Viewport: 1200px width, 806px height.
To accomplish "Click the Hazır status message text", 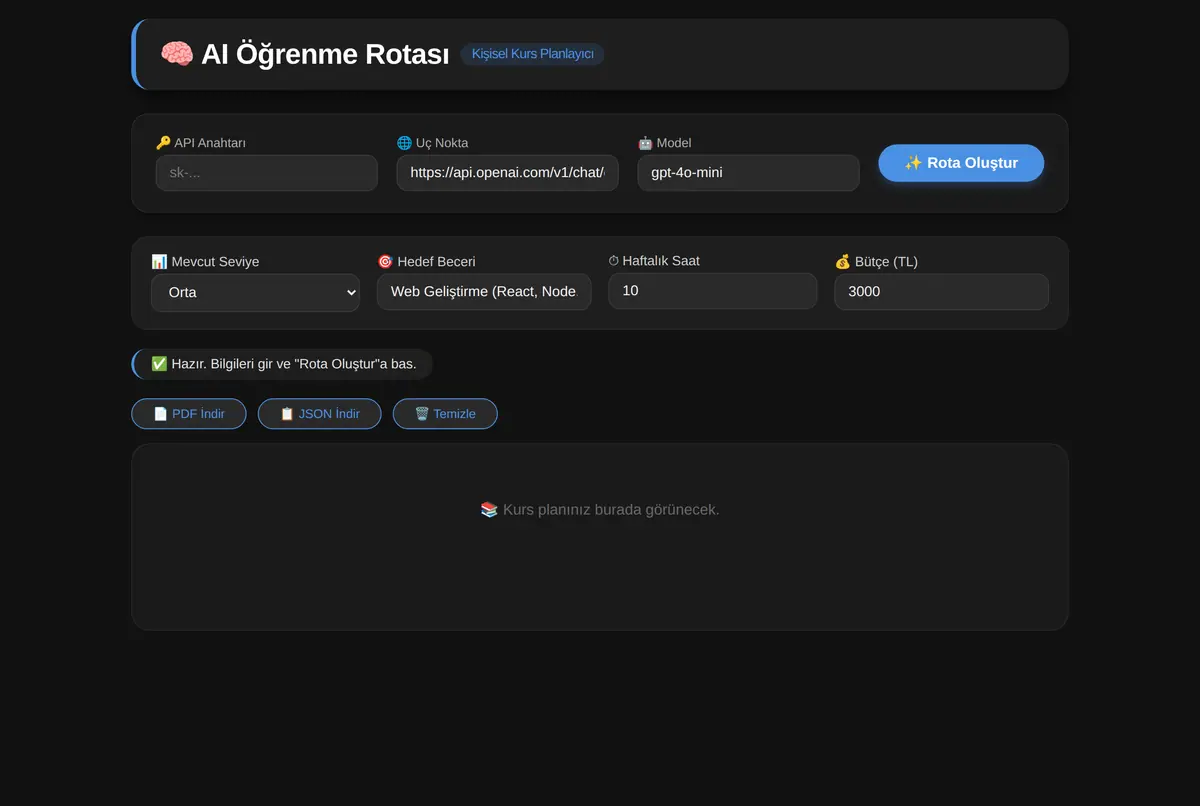I will (294, 364).
